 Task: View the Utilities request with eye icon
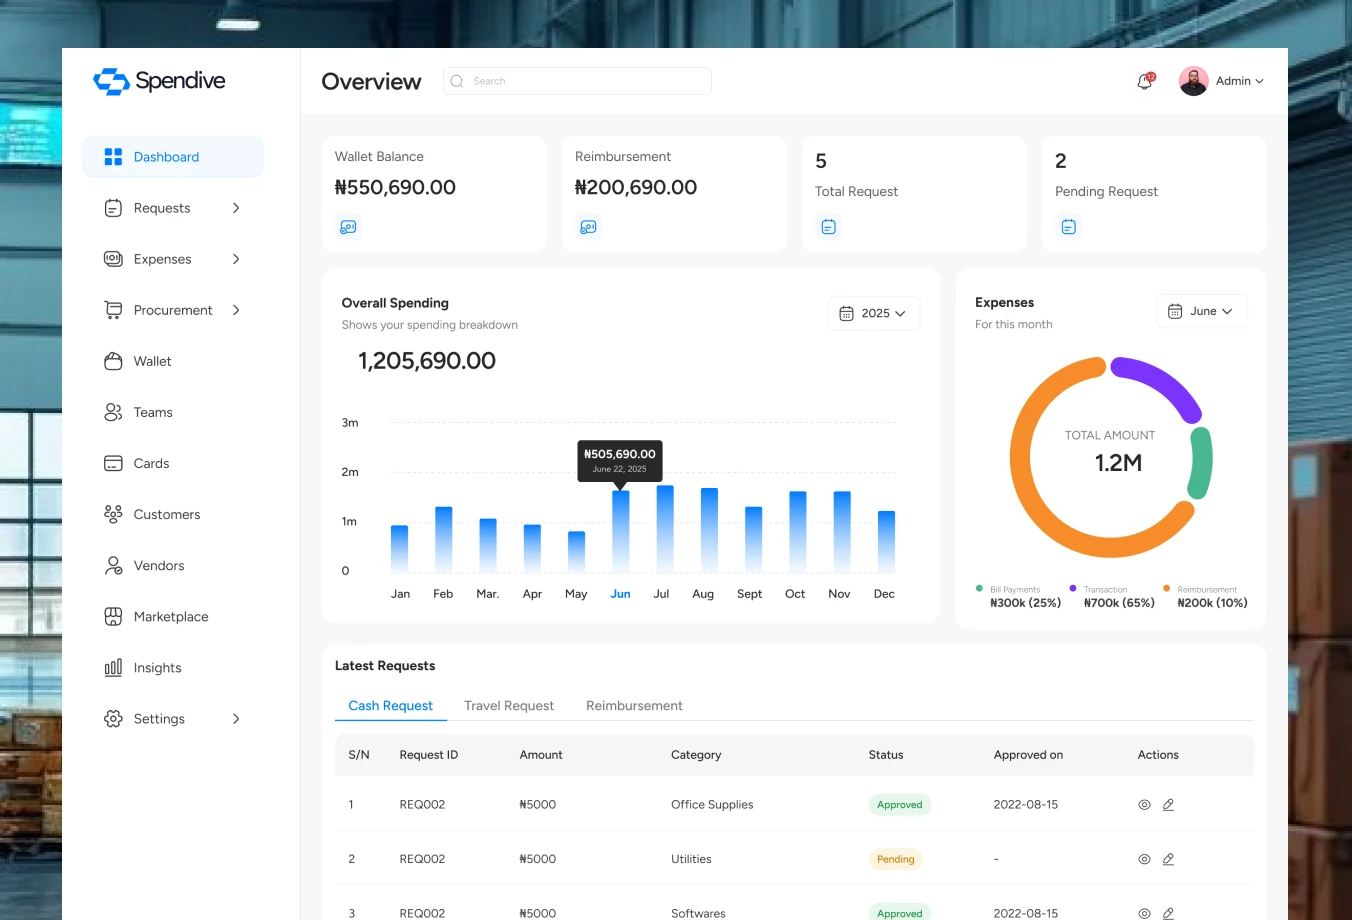point(1144,859)
